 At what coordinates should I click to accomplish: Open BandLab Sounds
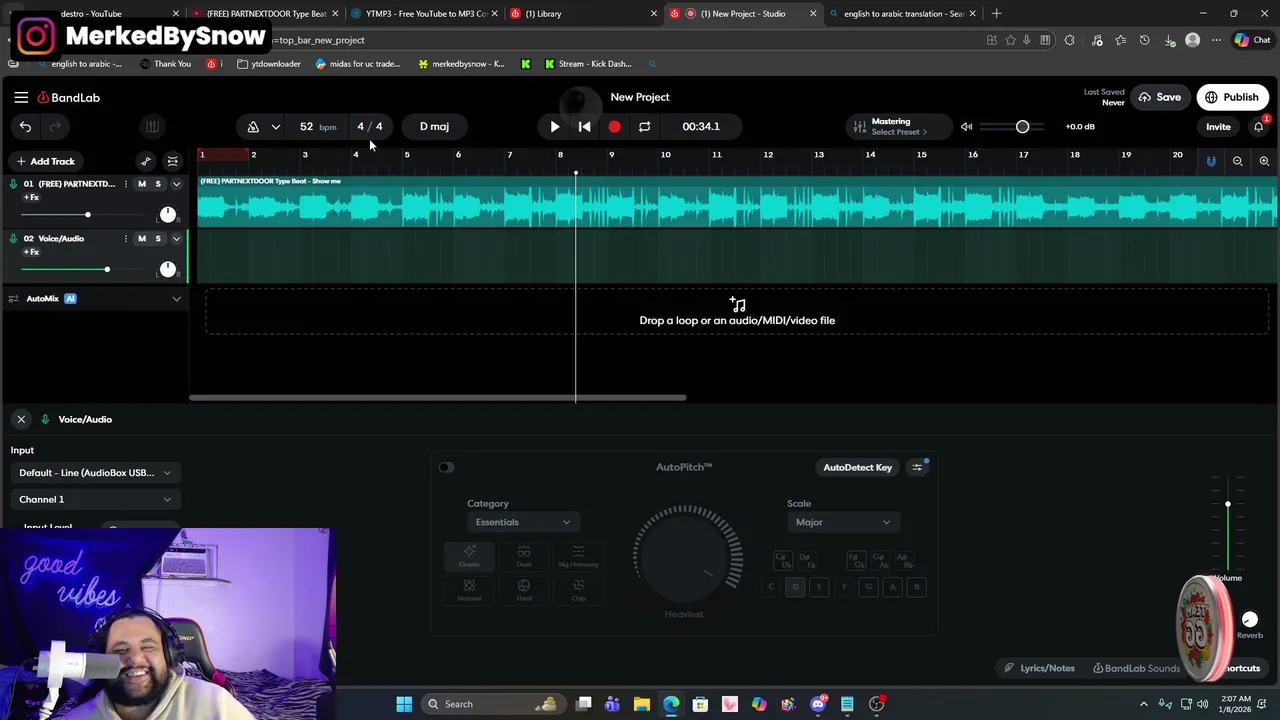tap(1136, 668)
